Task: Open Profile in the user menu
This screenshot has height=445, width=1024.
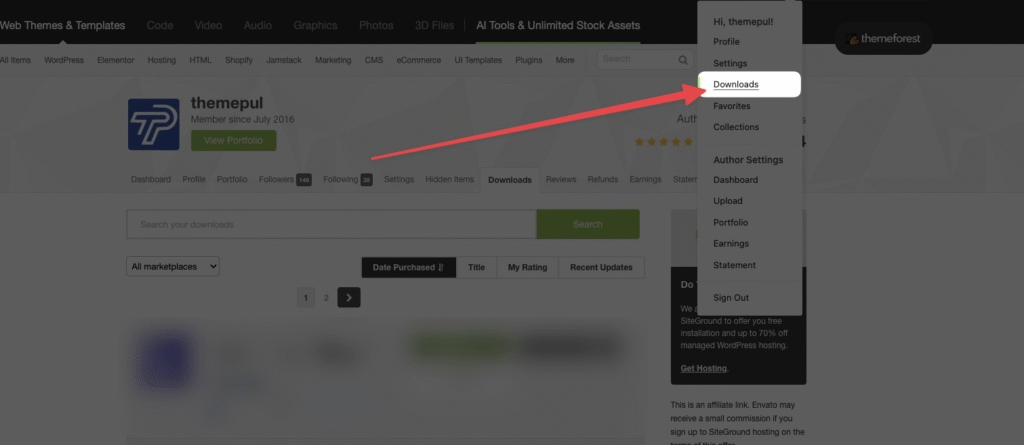Action: click(726, 42)
